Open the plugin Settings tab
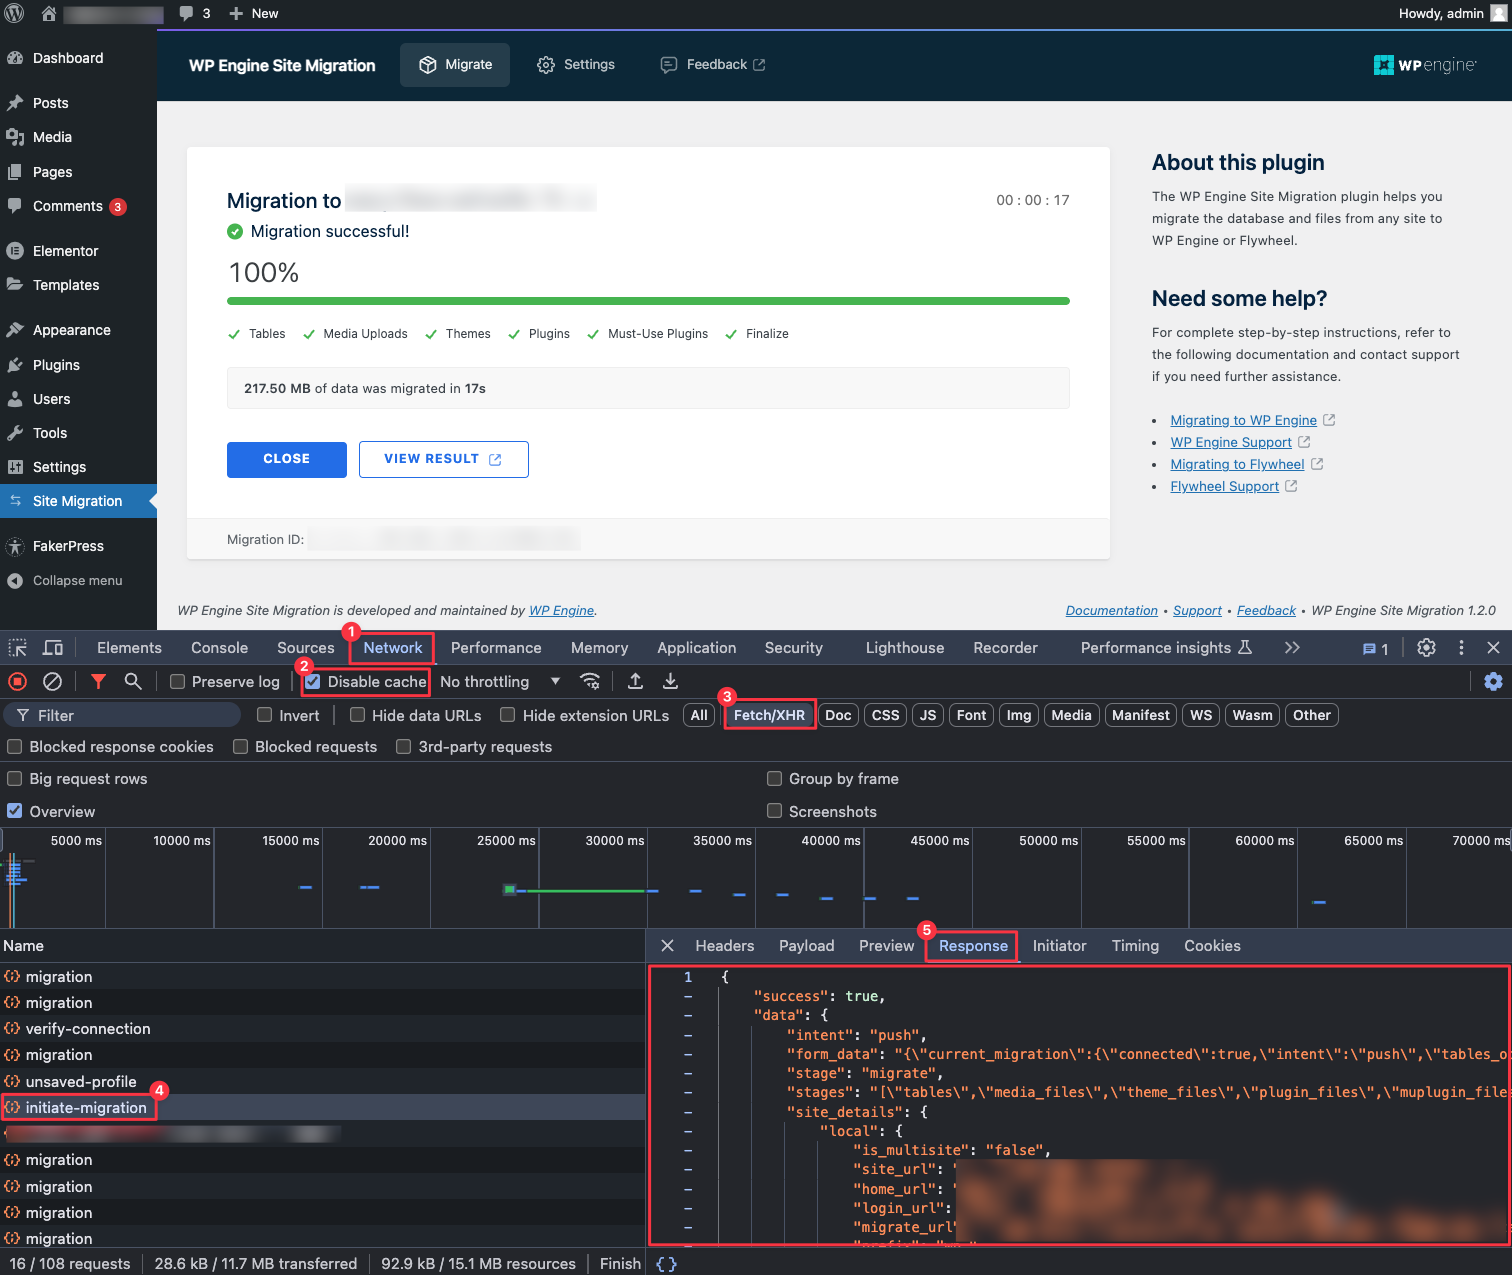This screenshot has width=1512, height=1275. point(576,65)
